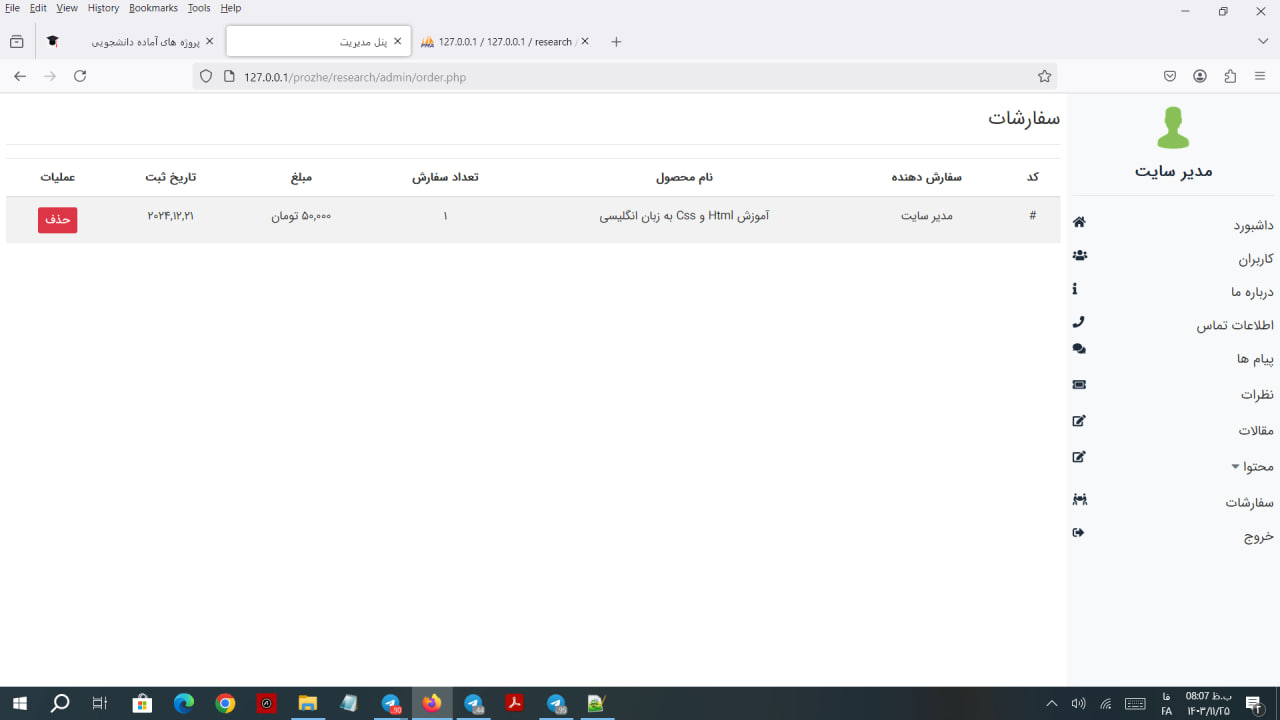Click the phone icon beside اطلاعات تماس
This screenshot has height=720, width=1280.
[x=1078, y=322]
